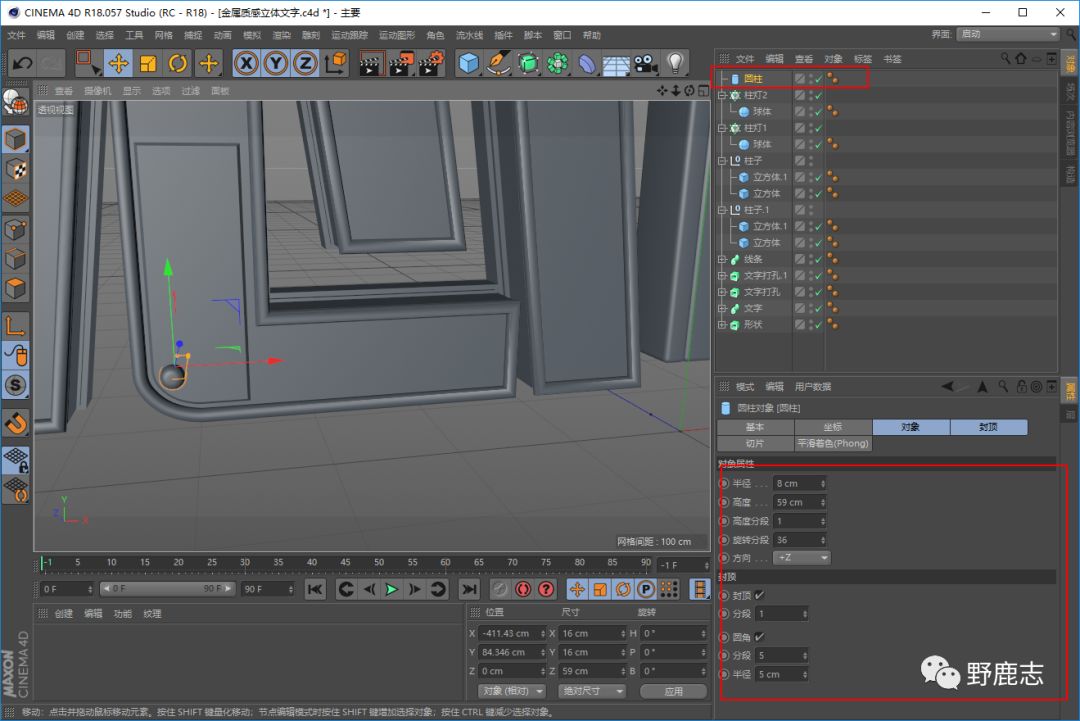
Task: Switch to the 坐标 attributes tab
Action: click(x=833, y=427)
